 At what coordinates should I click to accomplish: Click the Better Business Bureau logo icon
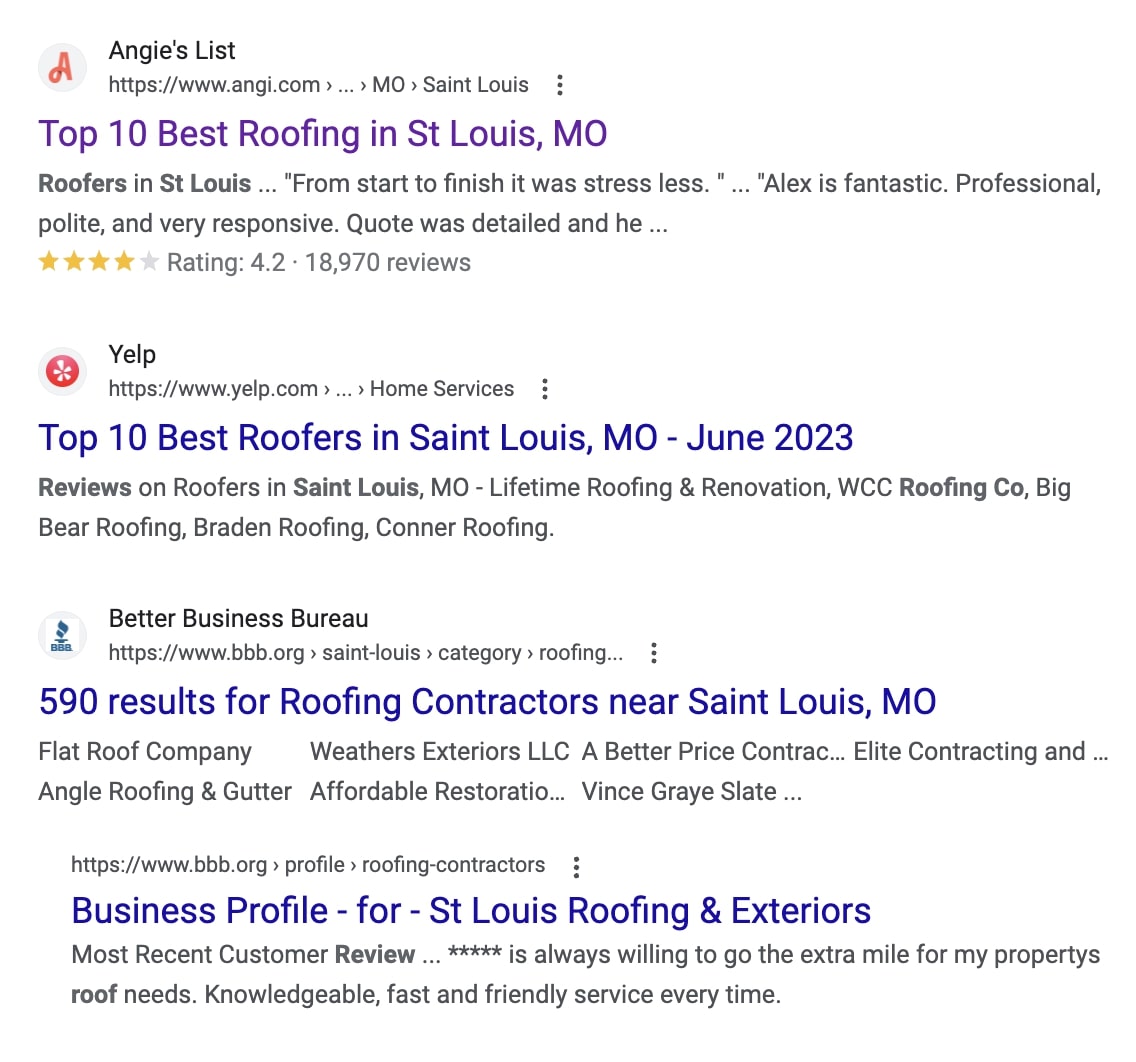[62, 636]
